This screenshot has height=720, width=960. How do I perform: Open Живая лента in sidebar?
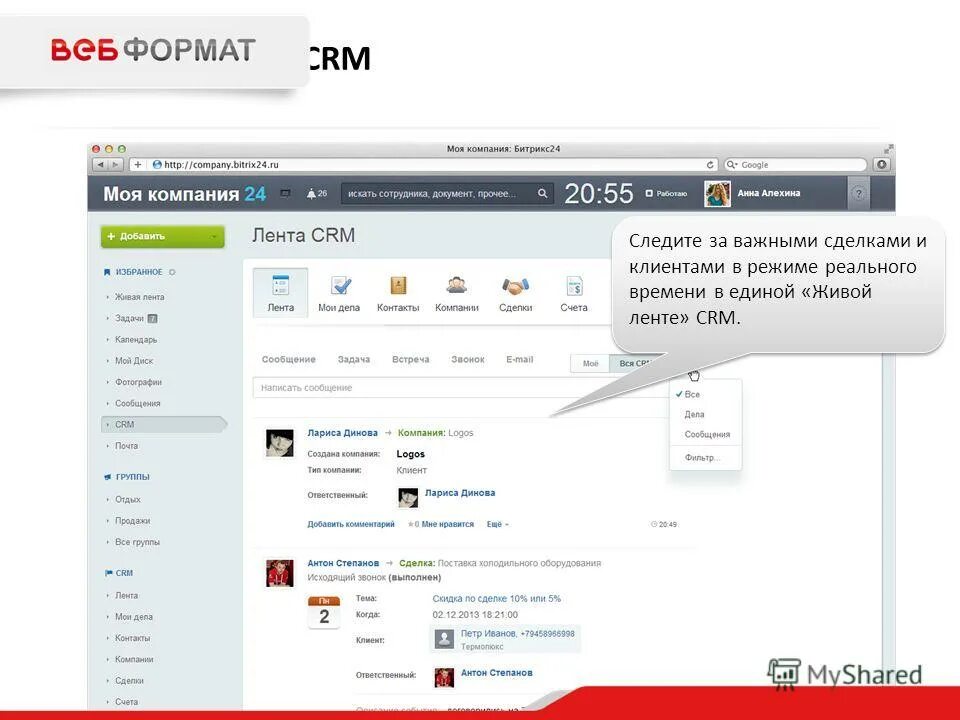pos(140,297)
